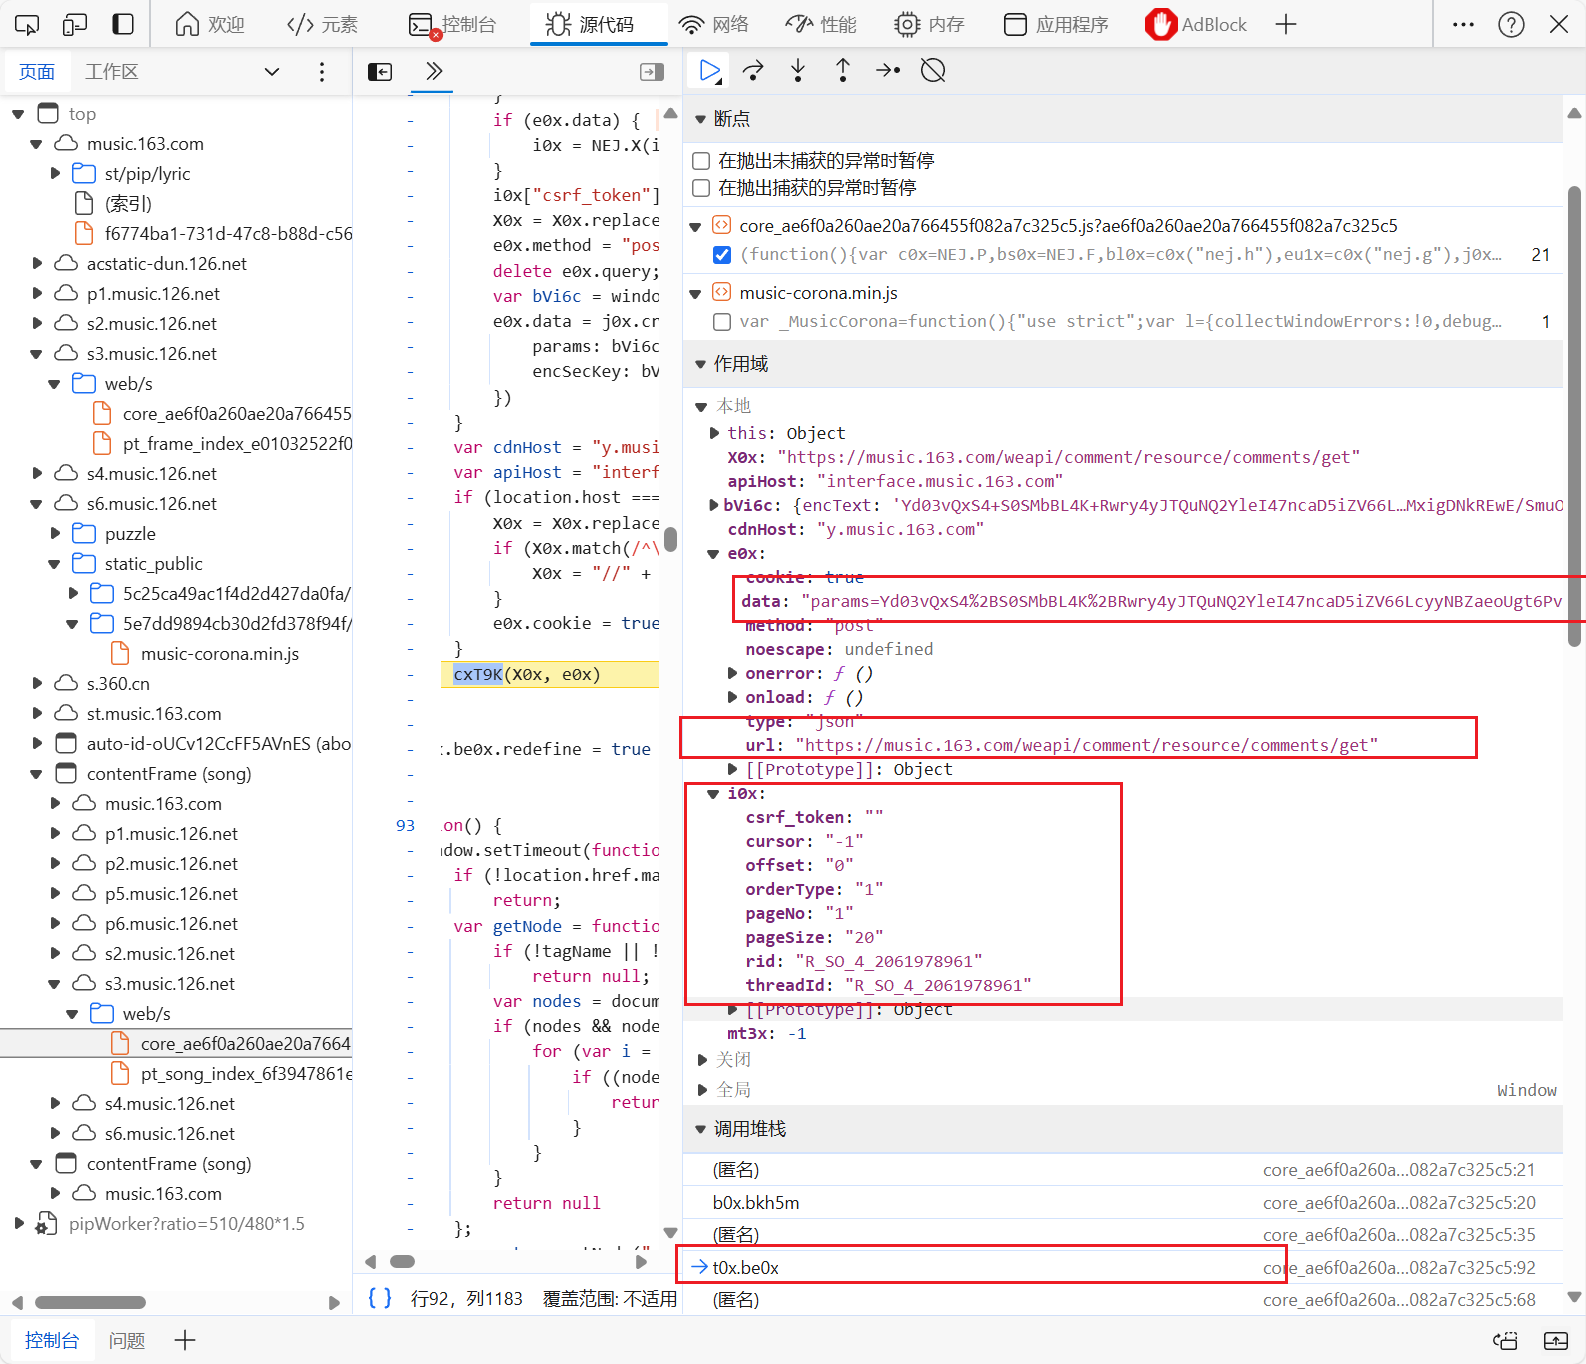Viewport: 1586px width, 1364px height.
Task: Collapse the 断点 breakpoints section
Action: [701, 119]
